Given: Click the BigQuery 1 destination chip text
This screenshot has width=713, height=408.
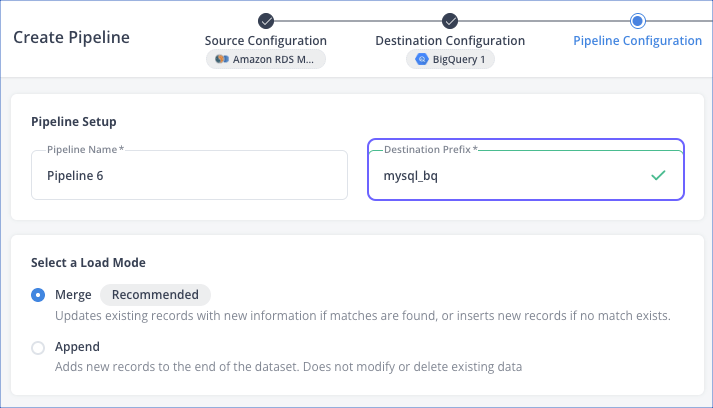Looking at the screenshot, I should click(x=459, y=59).
